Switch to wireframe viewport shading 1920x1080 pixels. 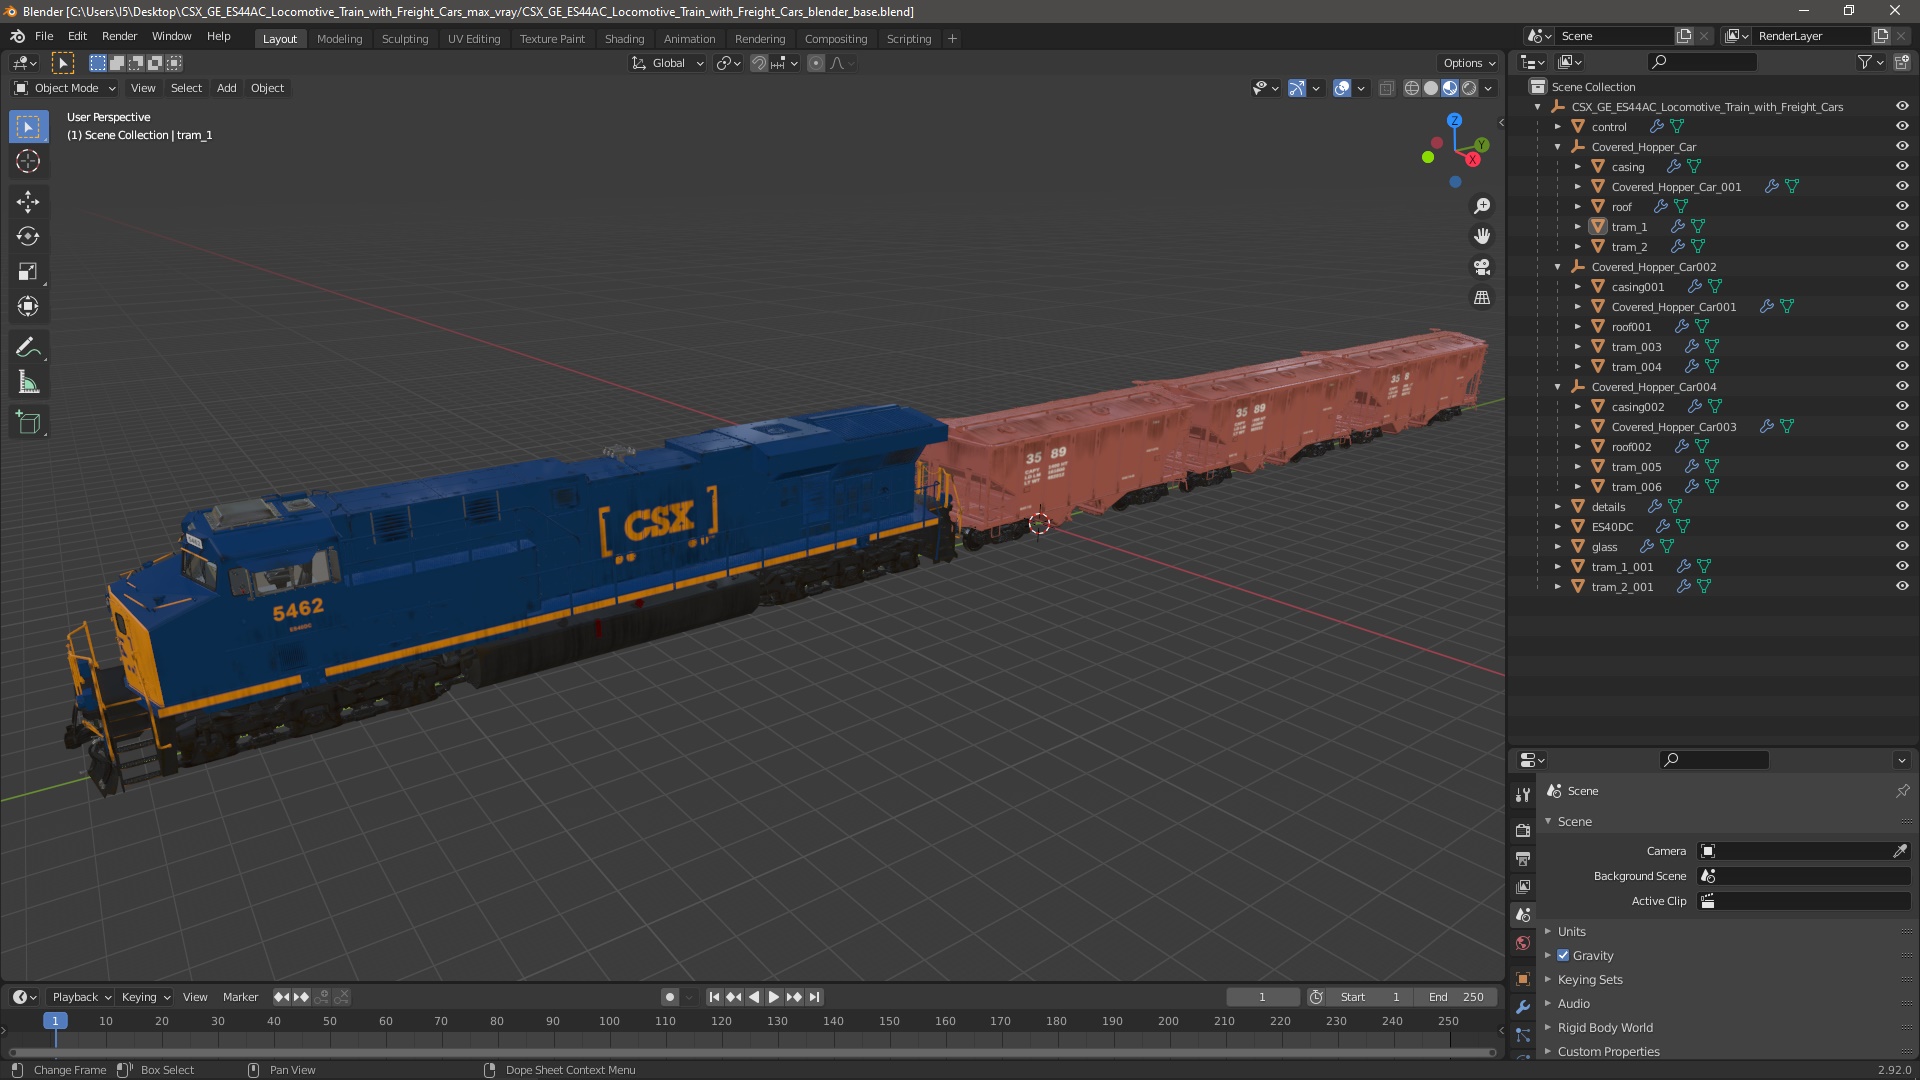point(1412,88)
